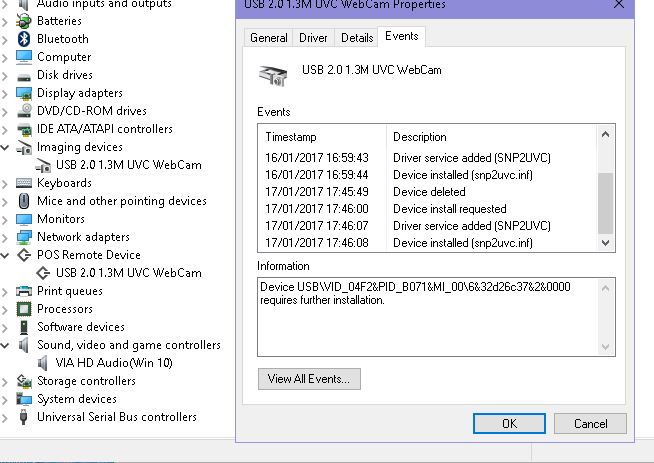
Task: Click the Keyboards category icon
Action: pyautogui.click(x=24, y=183)
